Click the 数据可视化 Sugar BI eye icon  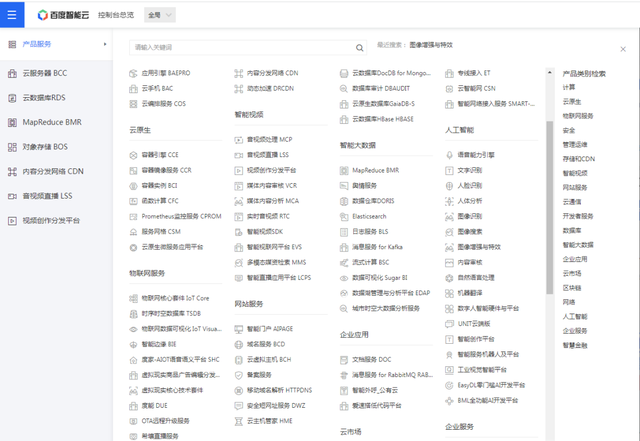click(x=344, y=278)
